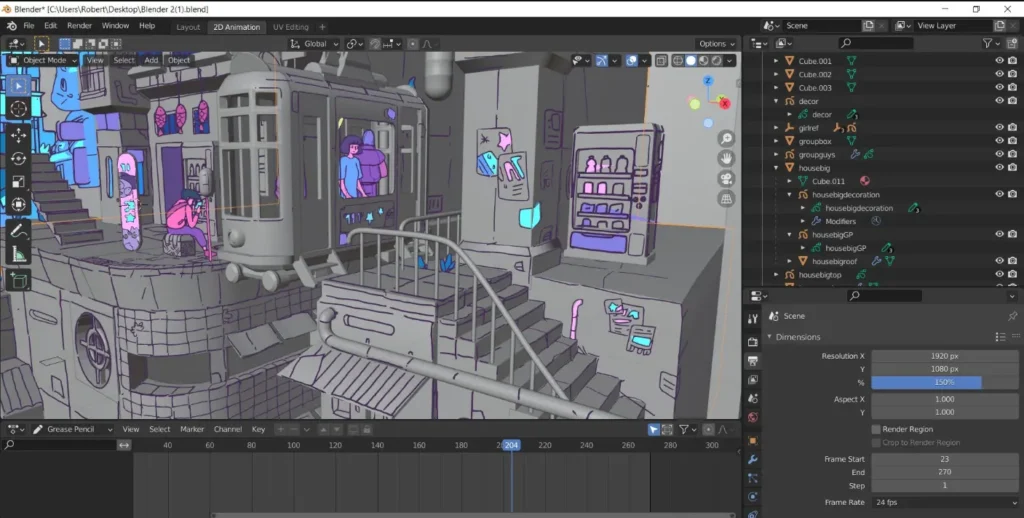Viewport: 1024px width, 518px height.
Task: Click the Key menu in timeline
Action: click(x=259, y=429)
